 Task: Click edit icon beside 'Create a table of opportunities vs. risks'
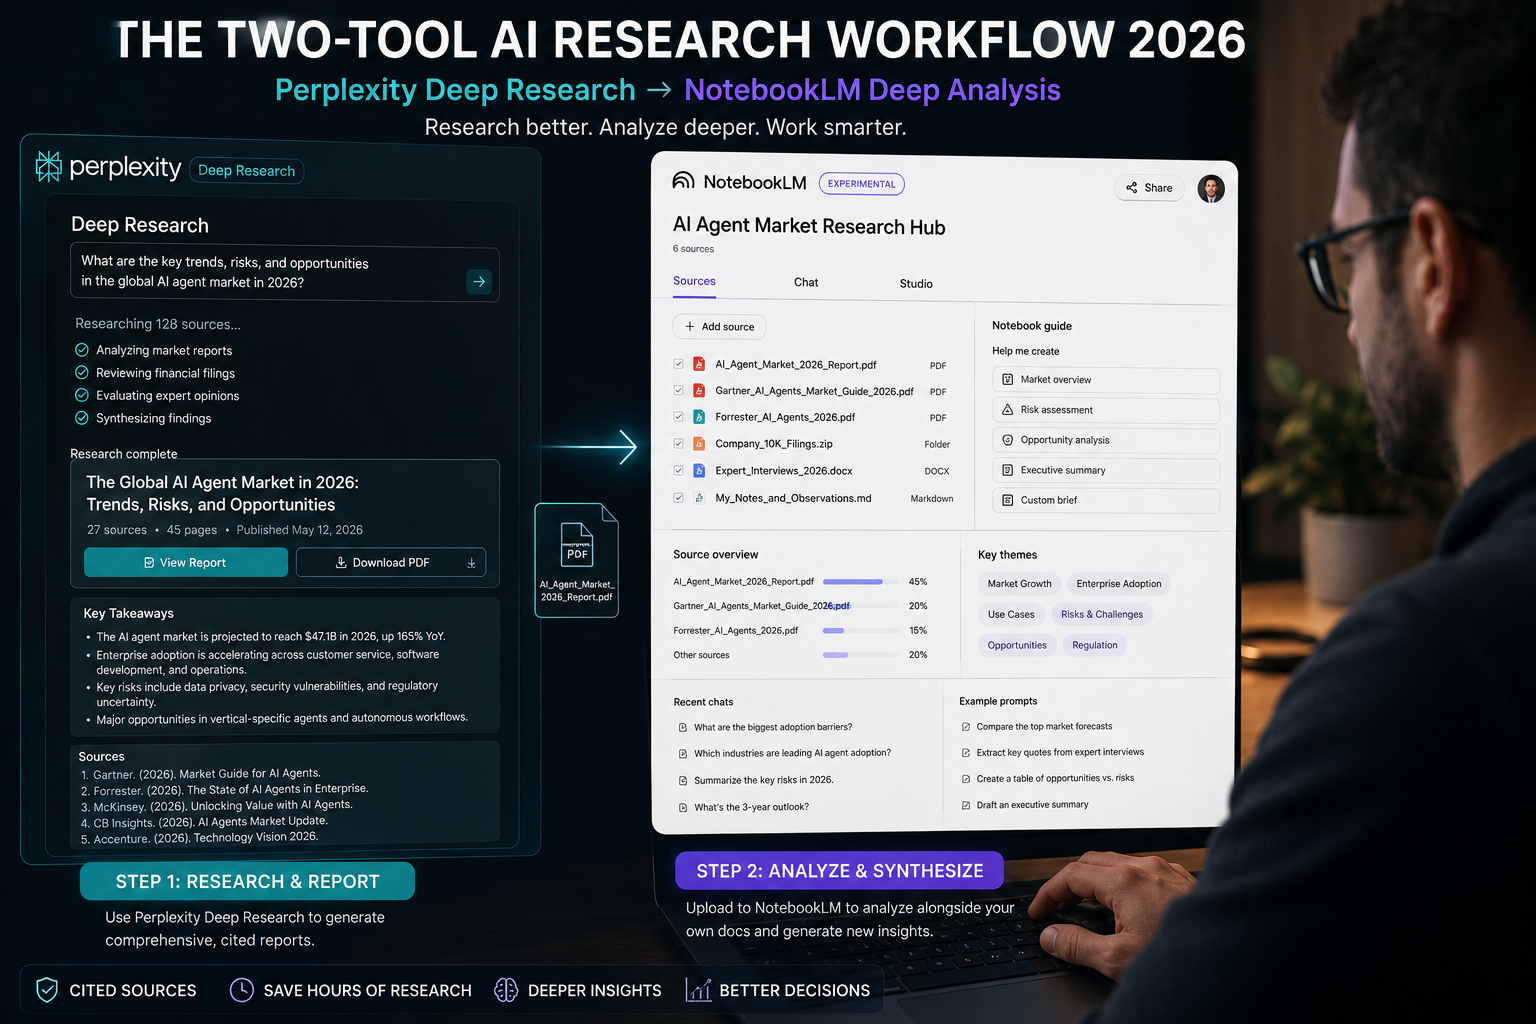coord(966,779)
